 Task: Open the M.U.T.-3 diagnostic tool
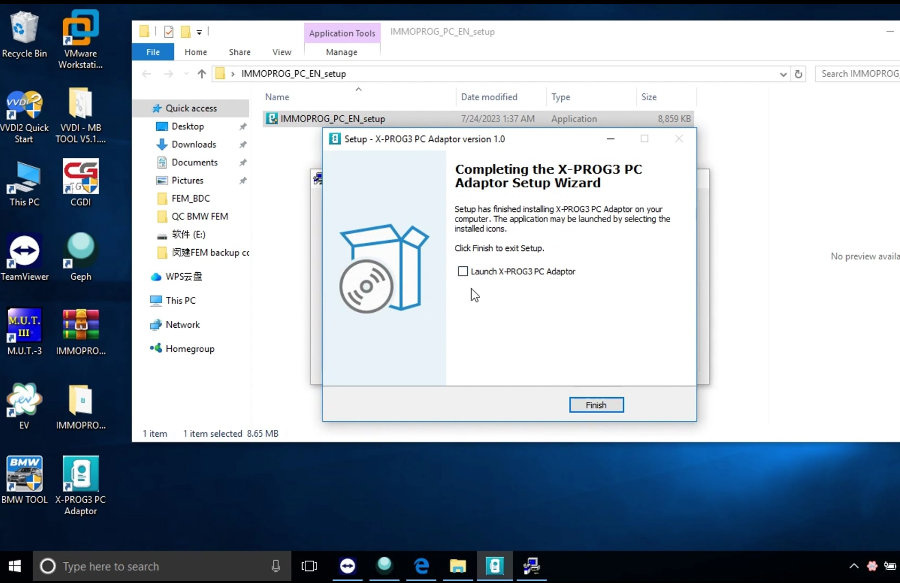(x=24, y=327)
